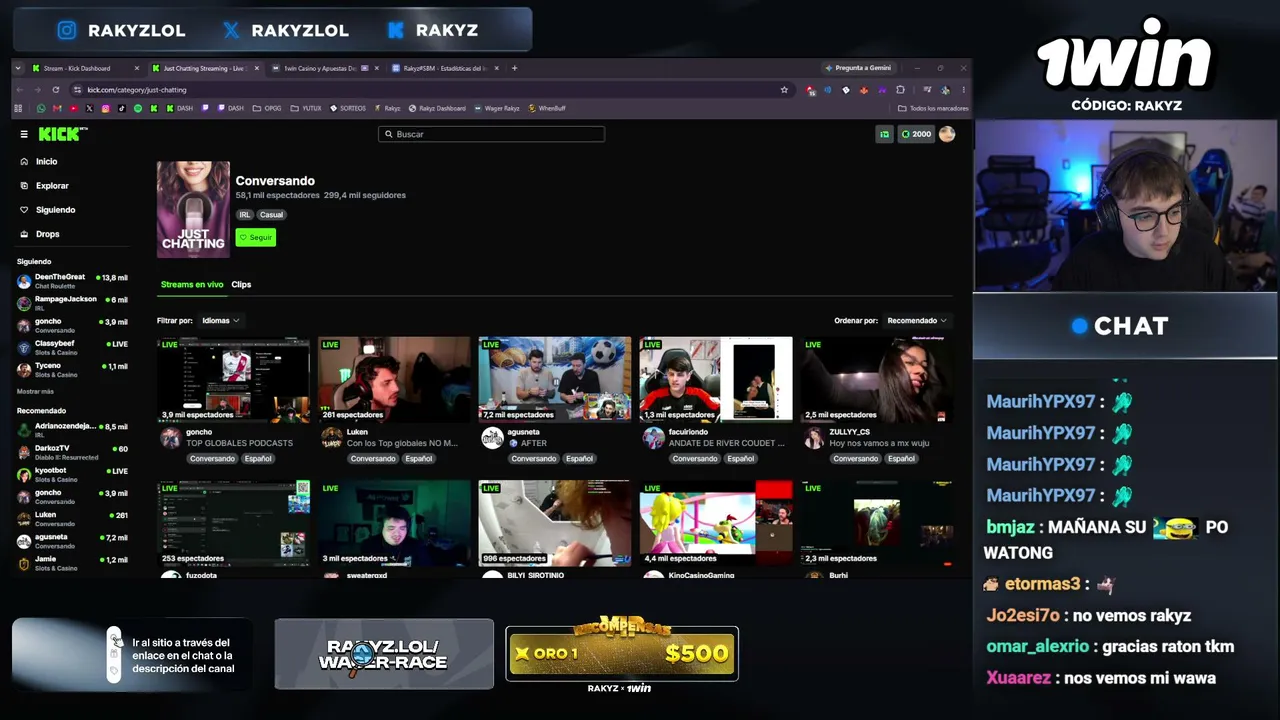Open the Chrome apps grid bookmark

pyautogui.click(x=18, y=108)
